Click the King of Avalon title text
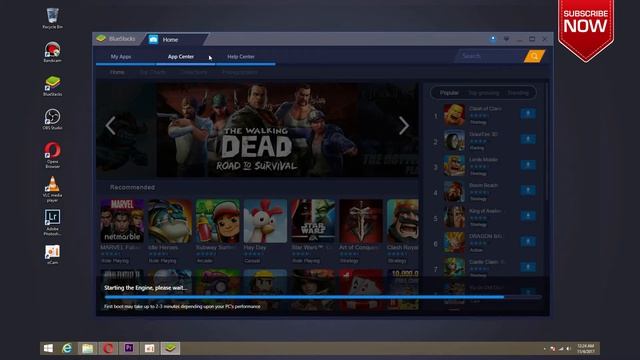 485,211
